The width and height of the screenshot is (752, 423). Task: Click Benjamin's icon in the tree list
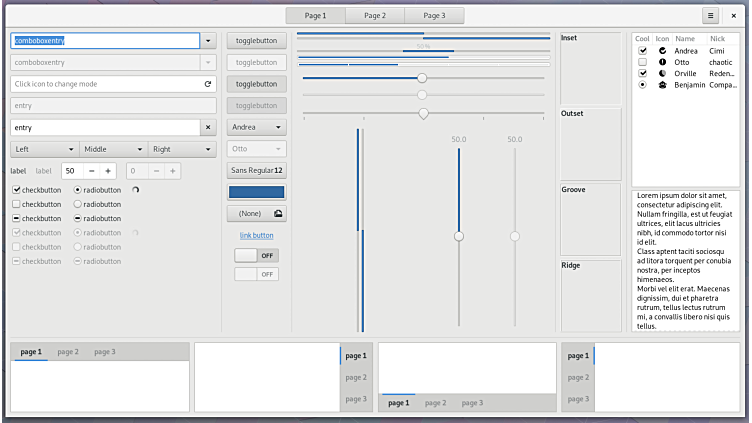[662, 85]
